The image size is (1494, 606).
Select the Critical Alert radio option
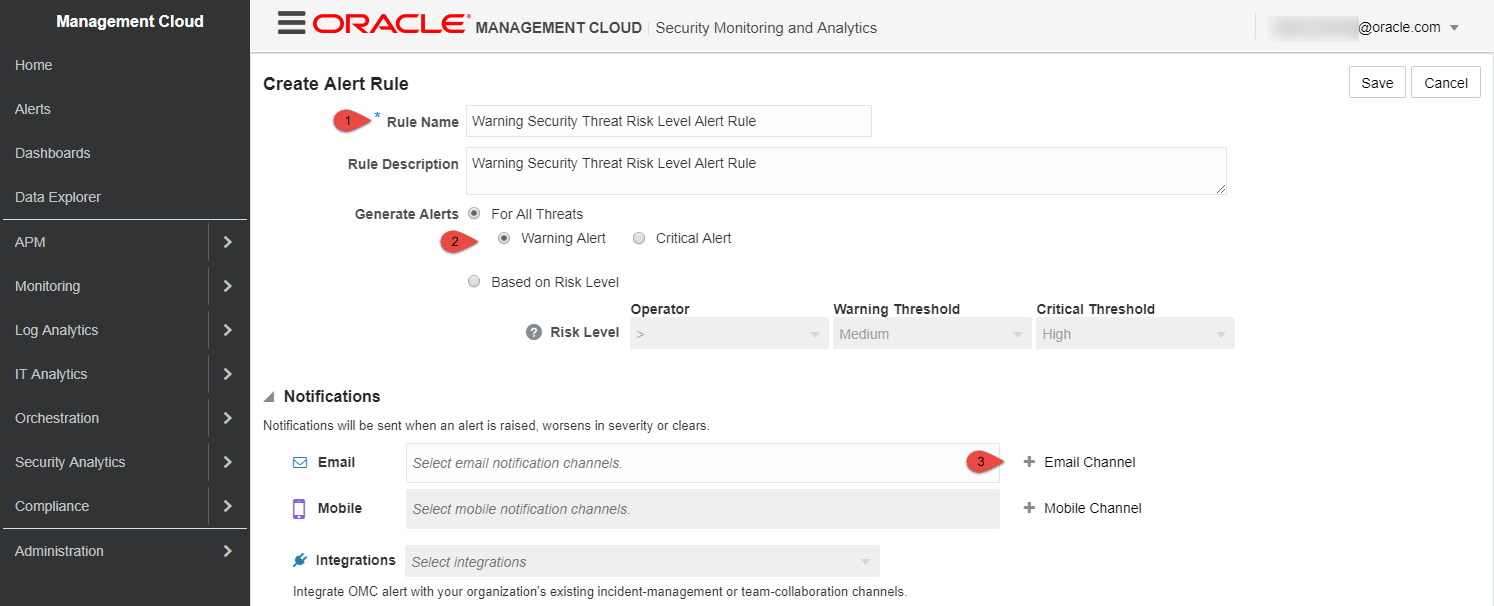(639, 238)
